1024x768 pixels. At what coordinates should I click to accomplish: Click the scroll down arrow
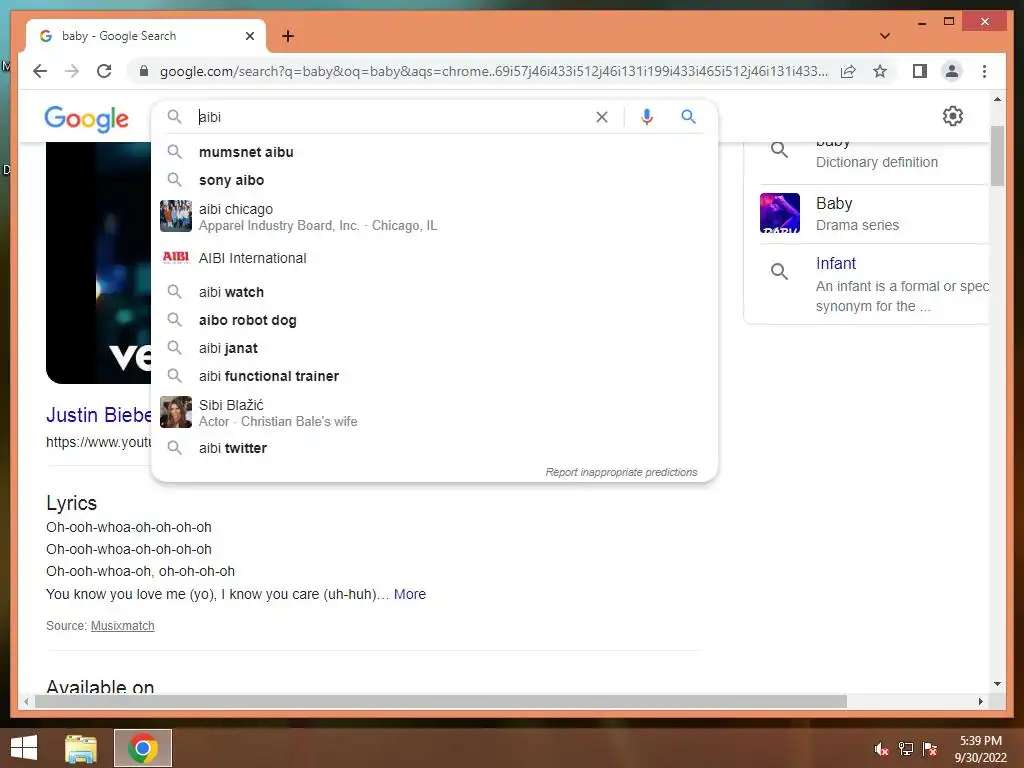pos(997,684)
